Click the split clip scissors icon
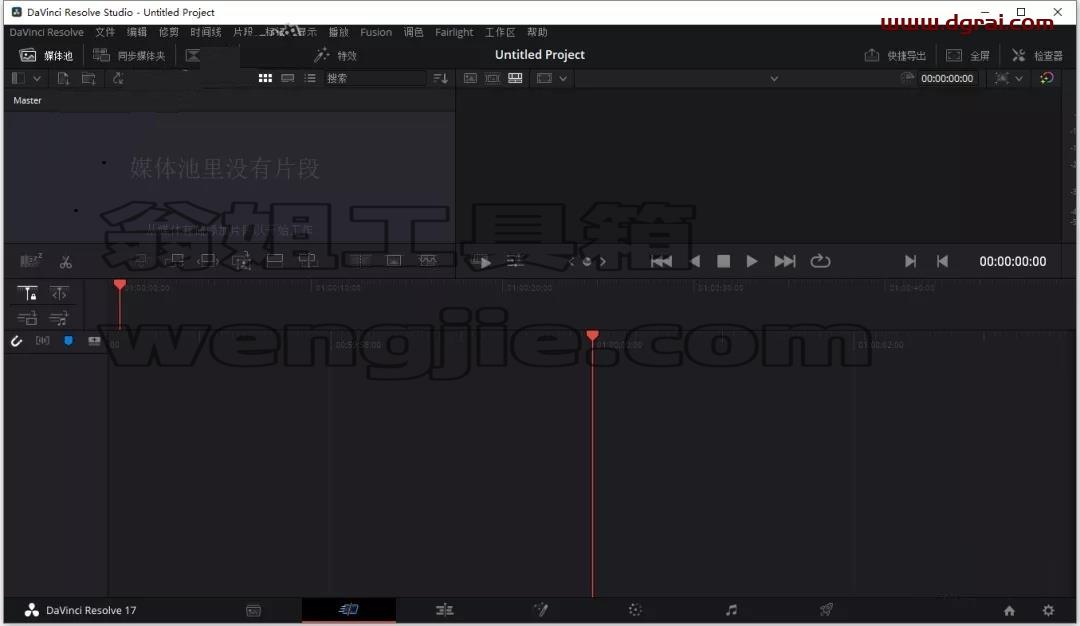Viewport: 1080px width, 626px height. click(65, 262)
